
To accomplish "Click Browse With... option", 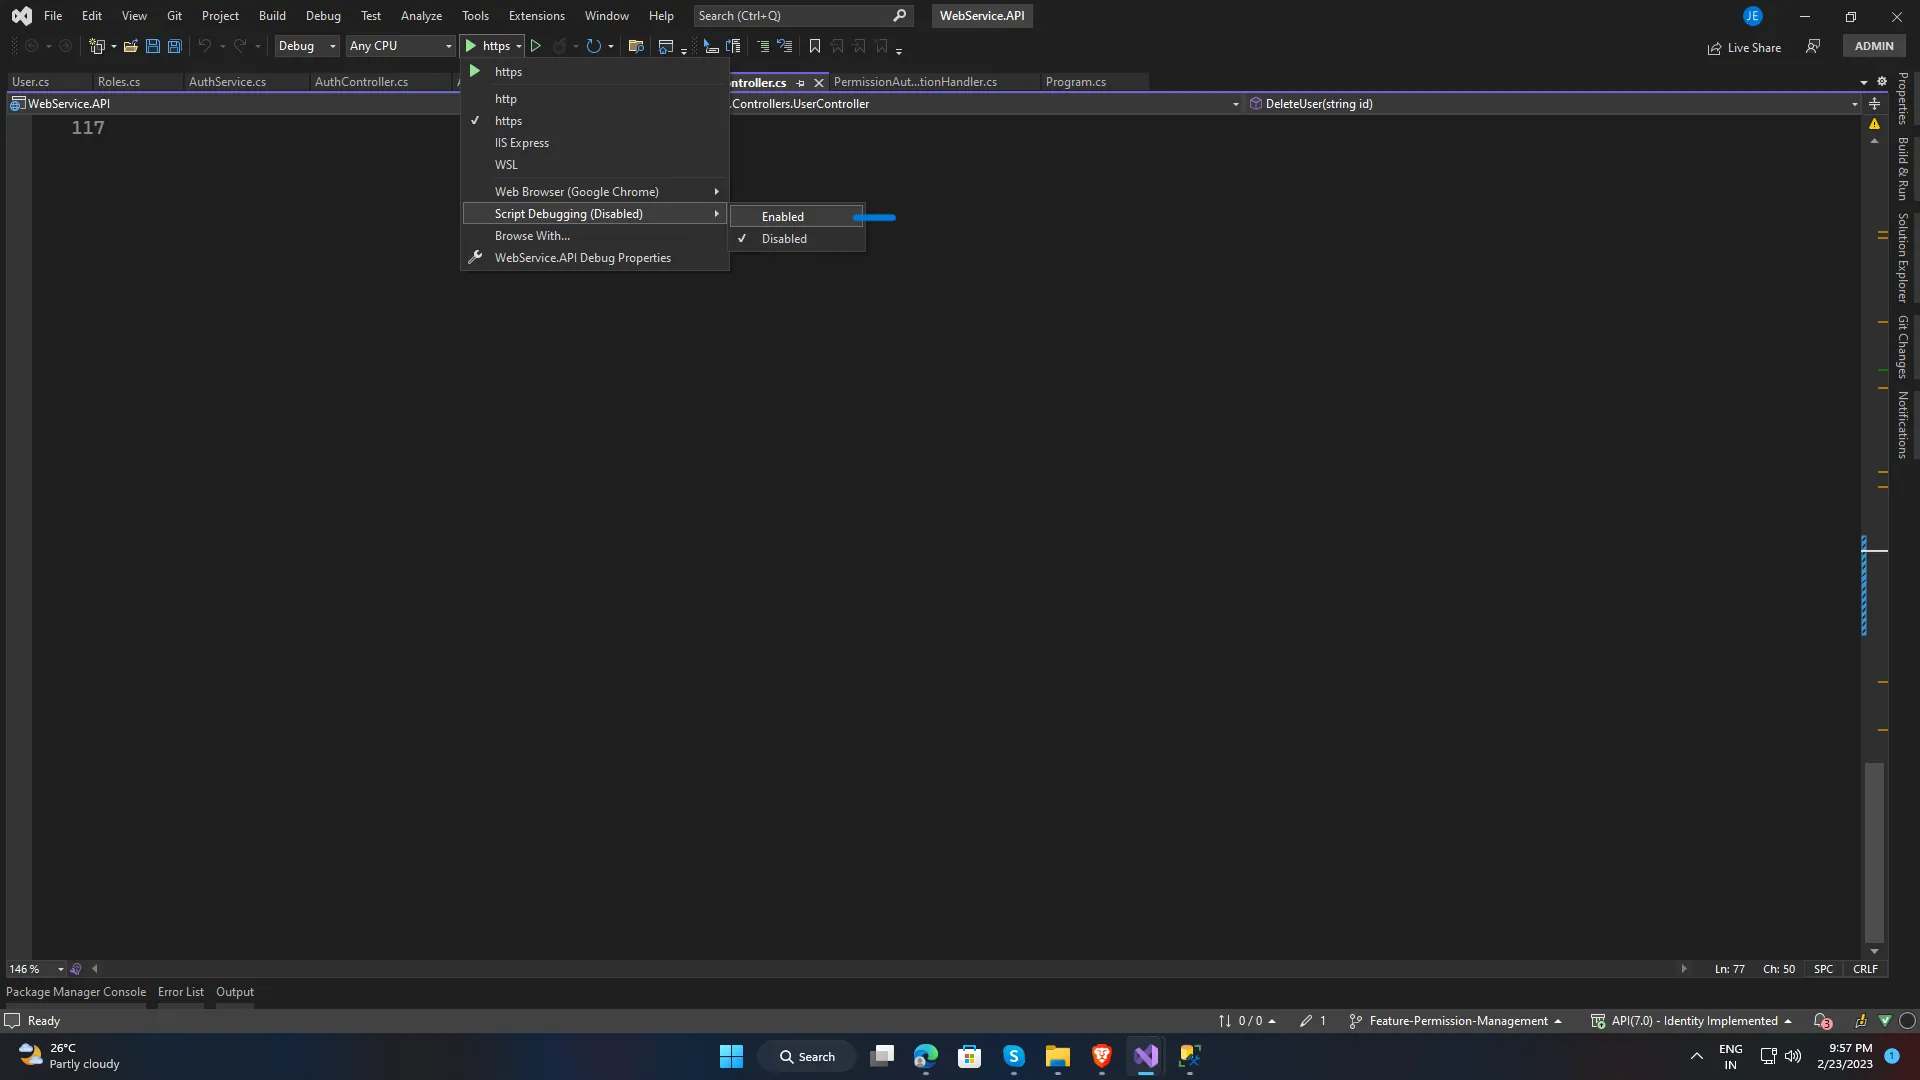I will (x=532, y=236).
